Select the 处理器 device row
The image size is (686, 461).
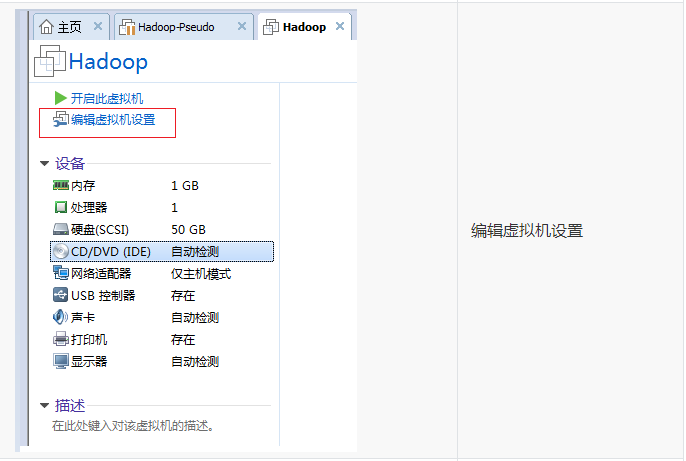pyautogui.click(x=161, y=207)
